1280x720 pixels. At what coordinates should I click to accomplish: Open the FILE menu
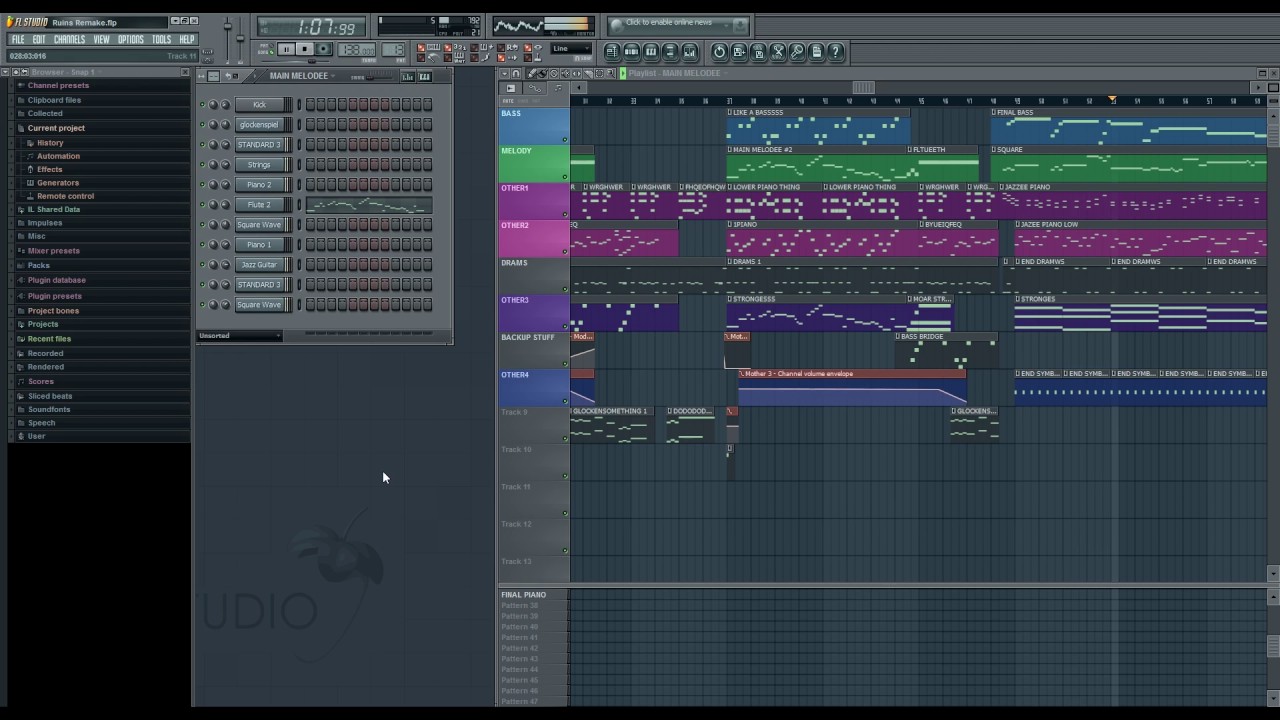click(18, 40)
